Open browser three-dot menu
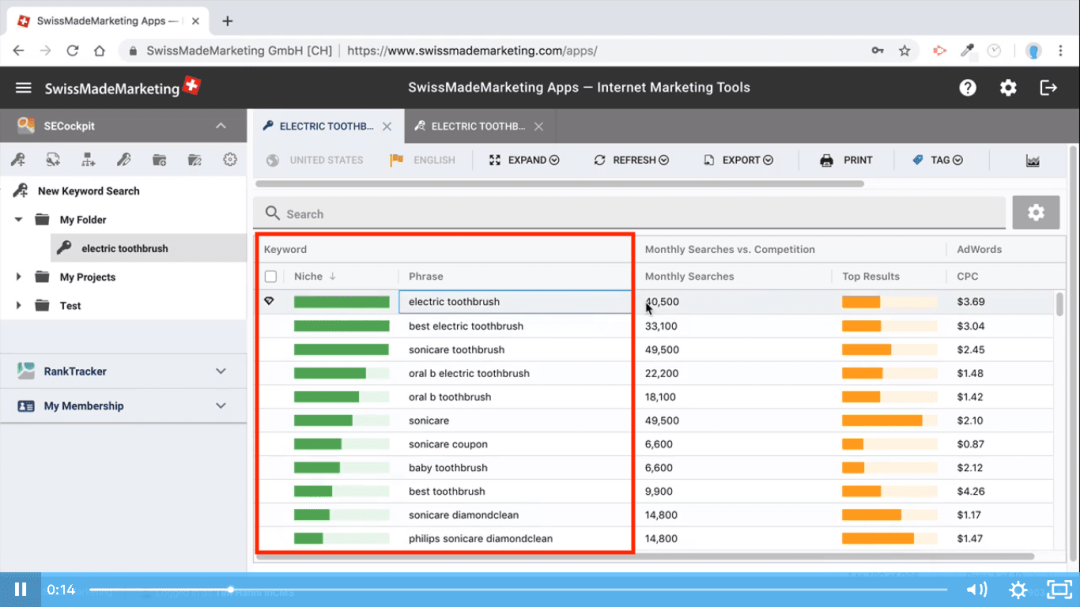Screen dimensions: 1080x607 tap(1061, 50)
